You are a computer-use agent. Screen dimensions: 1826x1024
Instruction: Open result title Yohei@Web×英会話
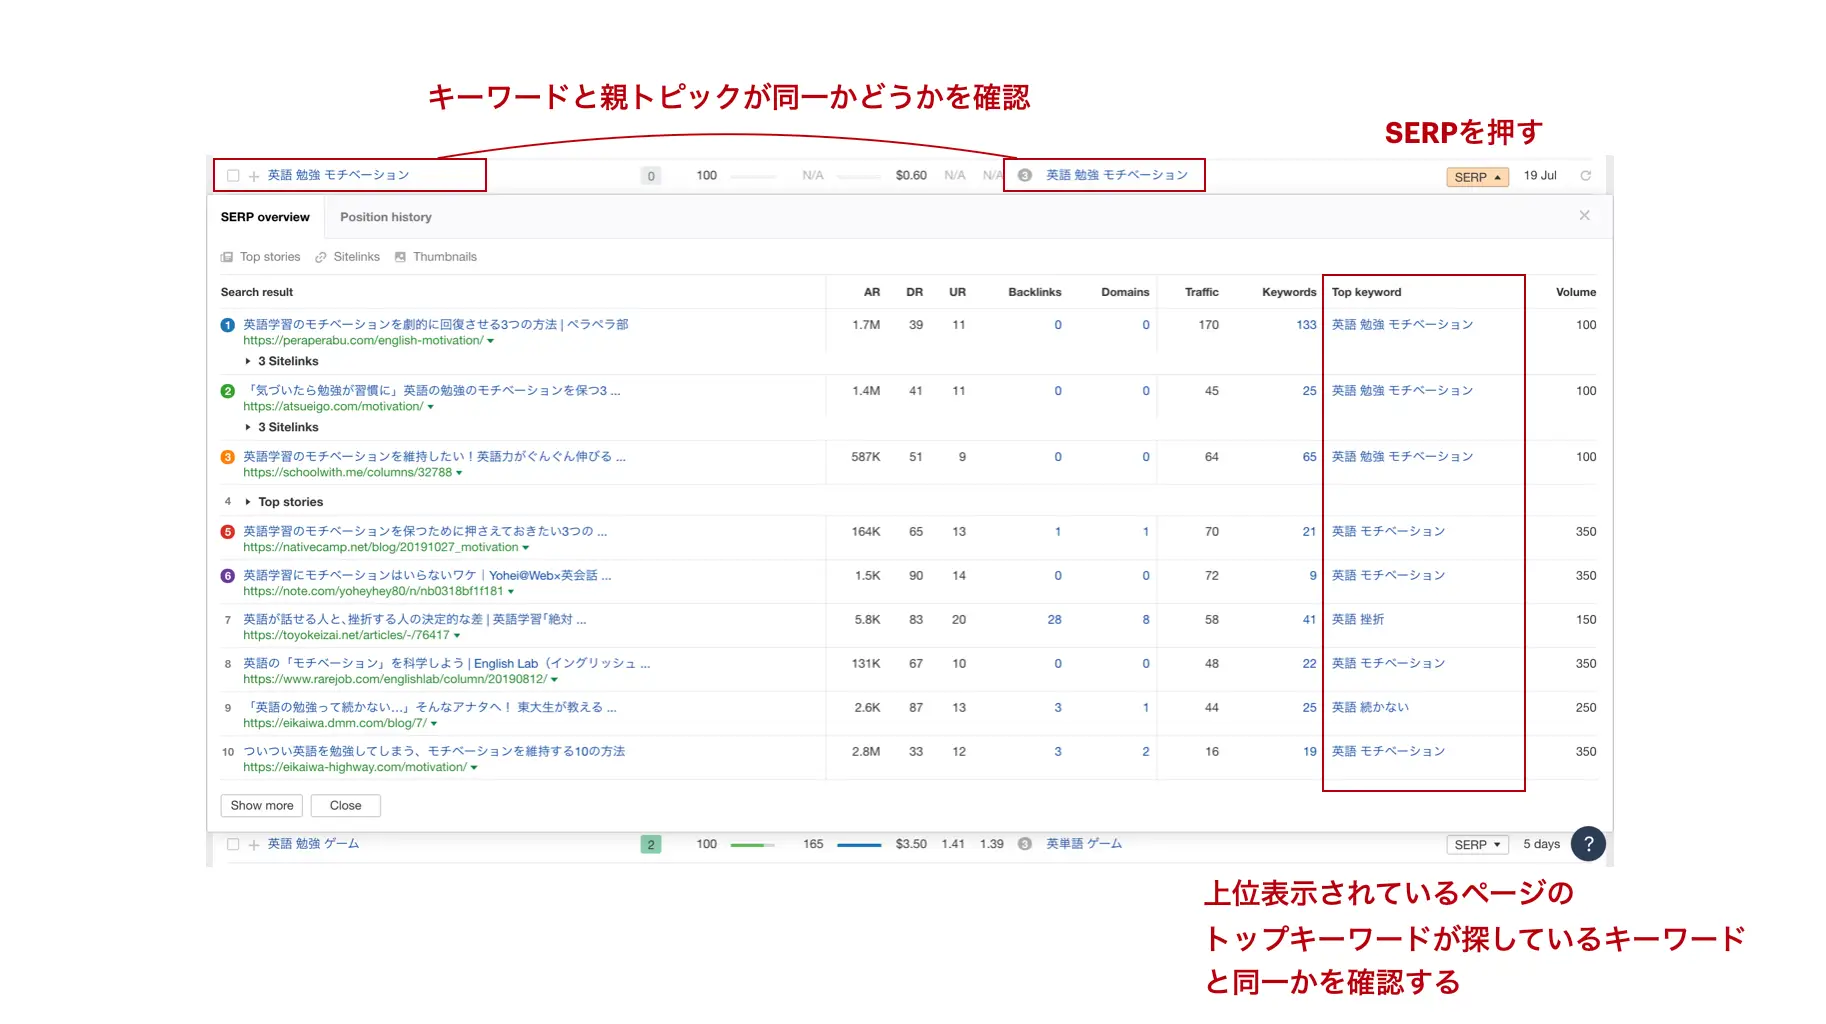427,575
